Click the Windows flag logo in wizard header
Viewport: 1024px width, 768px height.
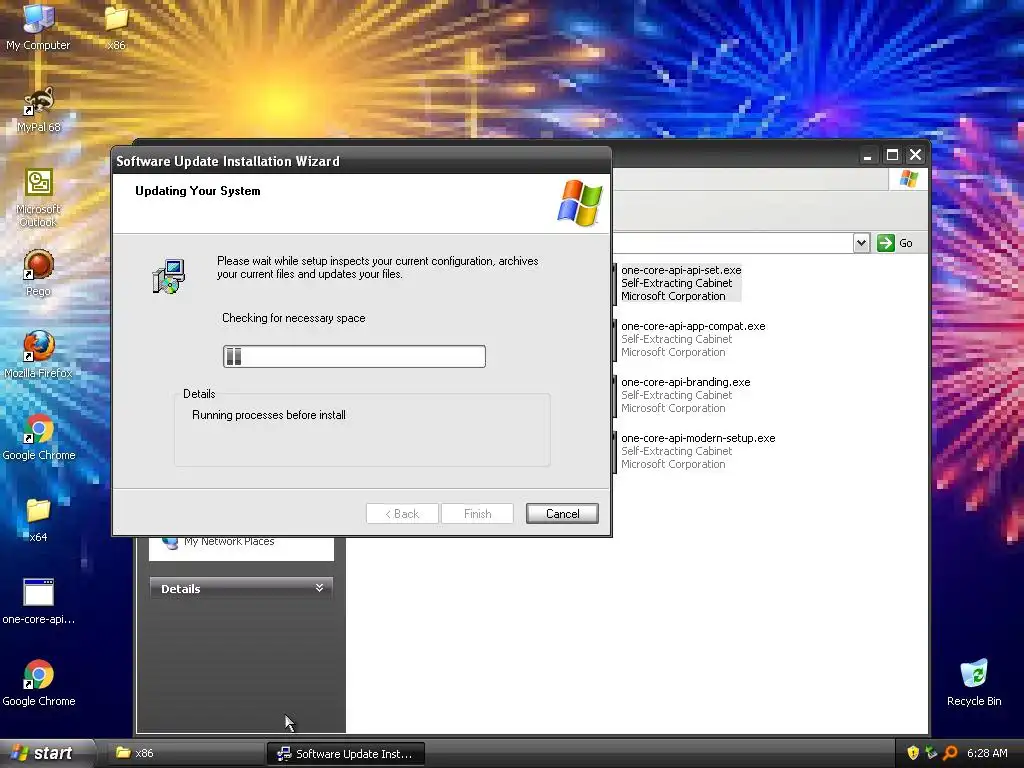pyautogui.click(x=579, y=203)
